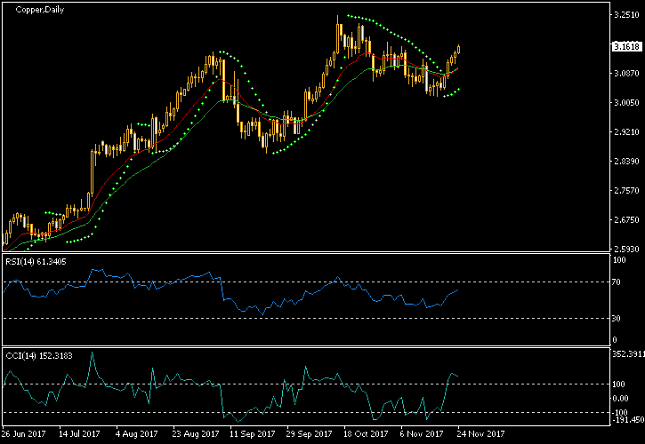Click the 2.9210 price axis label
The image size is (645, 444).
[626, 132]
